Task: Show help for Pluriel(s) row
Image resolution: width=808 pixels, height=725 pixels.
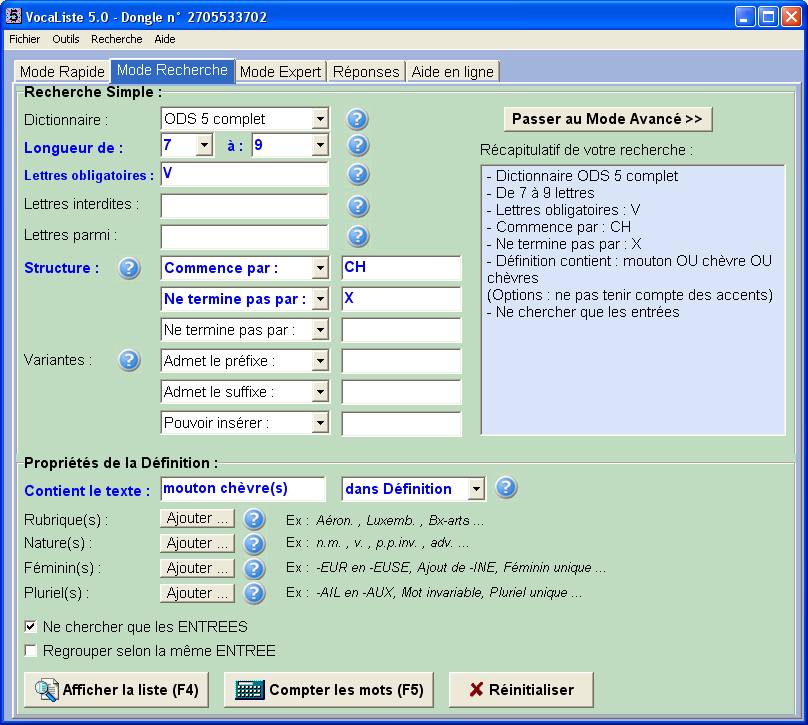Action: (254, 593)
